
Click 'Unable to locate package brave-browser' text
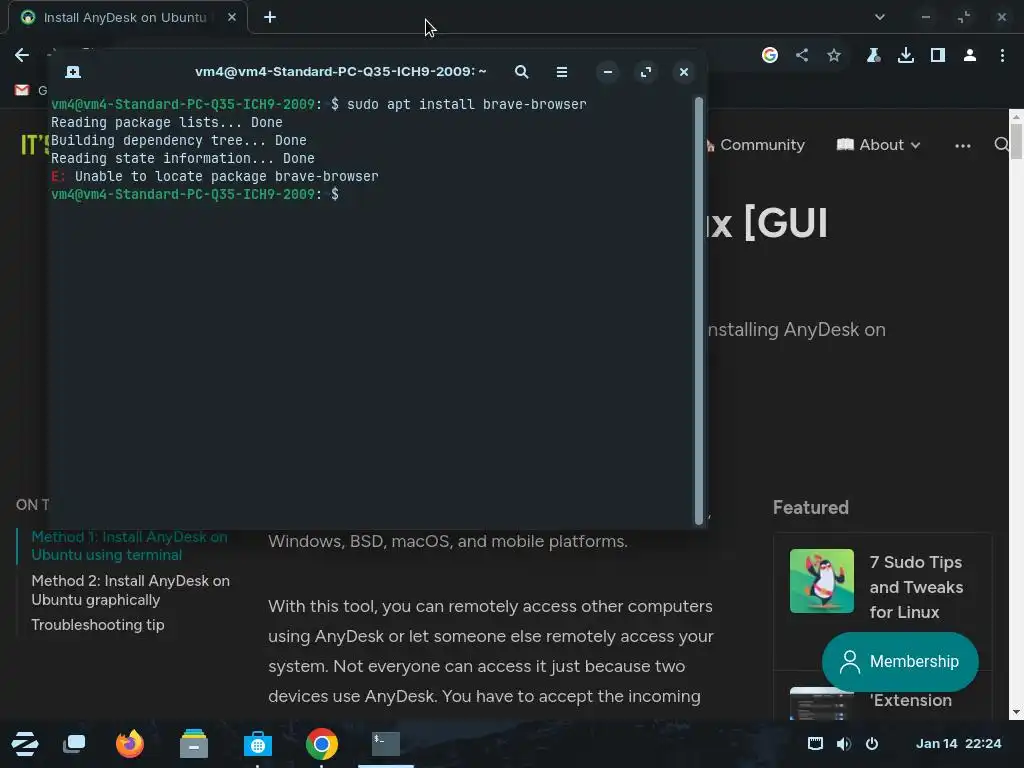click(227, 176)
